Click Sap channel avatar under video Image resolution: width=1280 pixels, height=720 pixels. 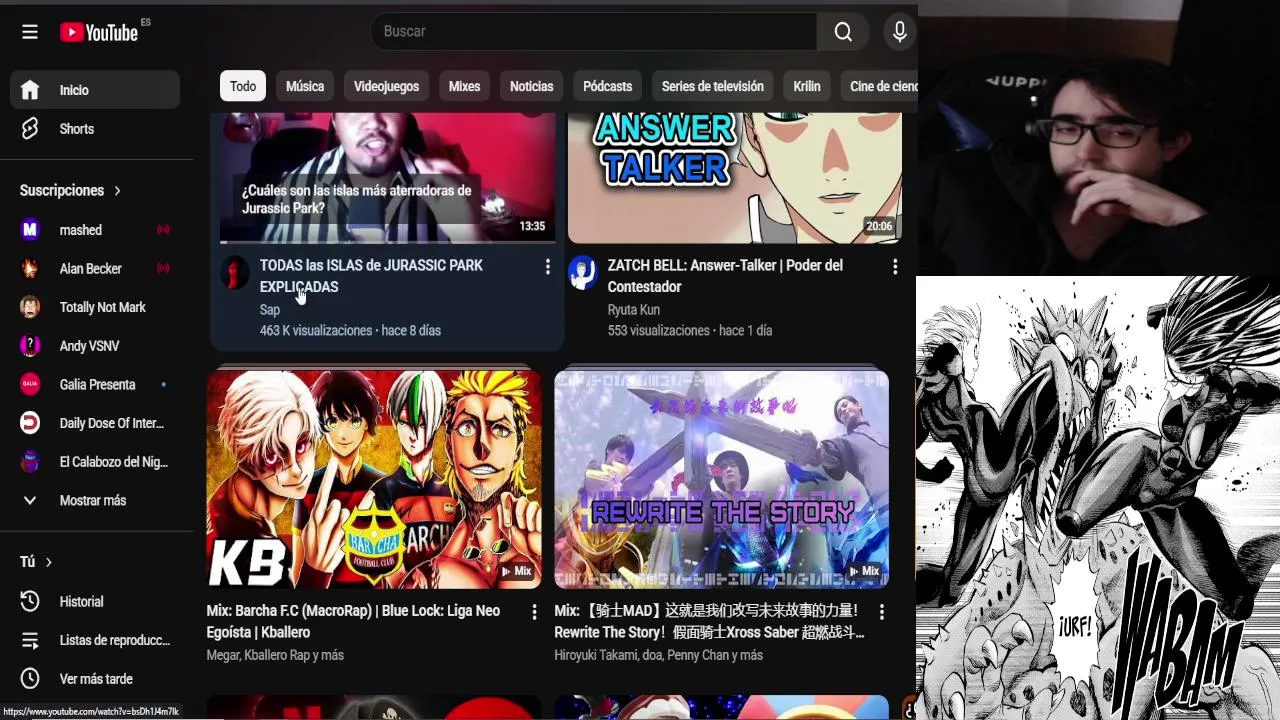pyautogui.click(x=235, y=273)
